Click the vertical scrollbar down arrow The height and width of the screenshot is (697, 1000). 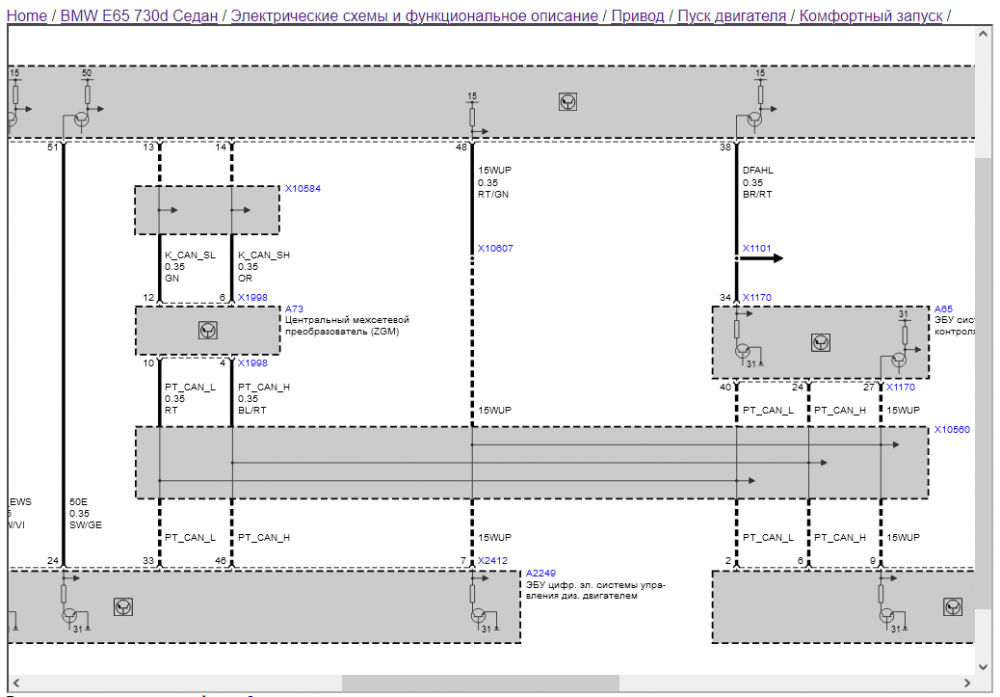point(982,667)
